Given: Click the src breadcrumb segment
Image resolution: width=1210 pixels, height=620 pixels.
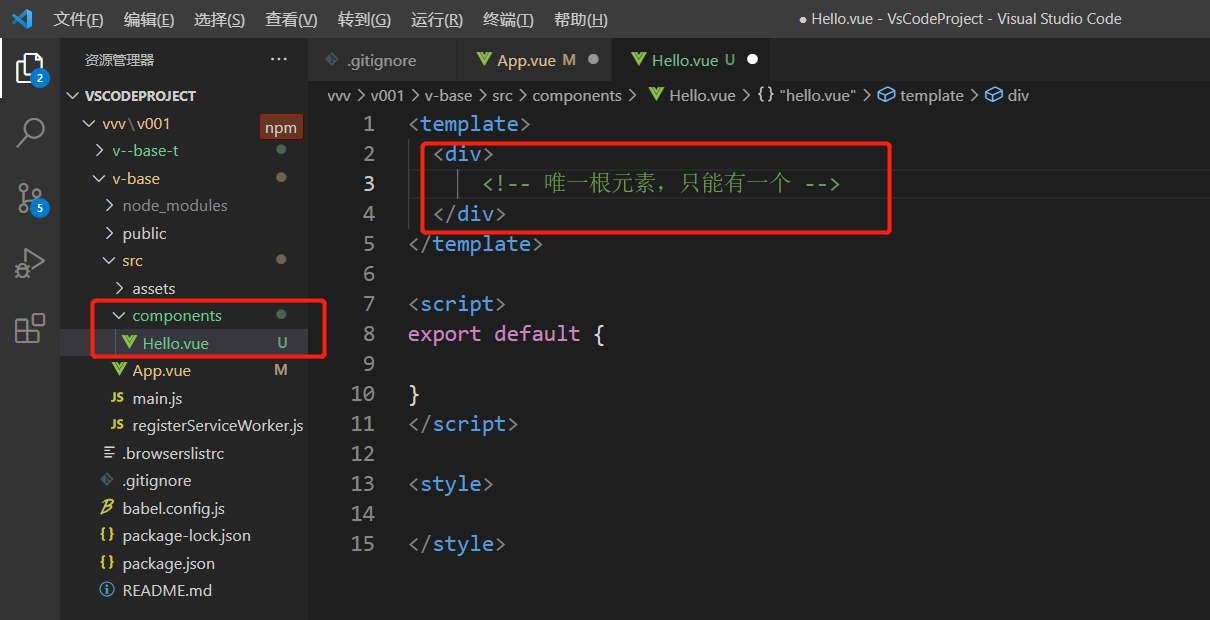Looking at the screenshot, I should 502,95.
